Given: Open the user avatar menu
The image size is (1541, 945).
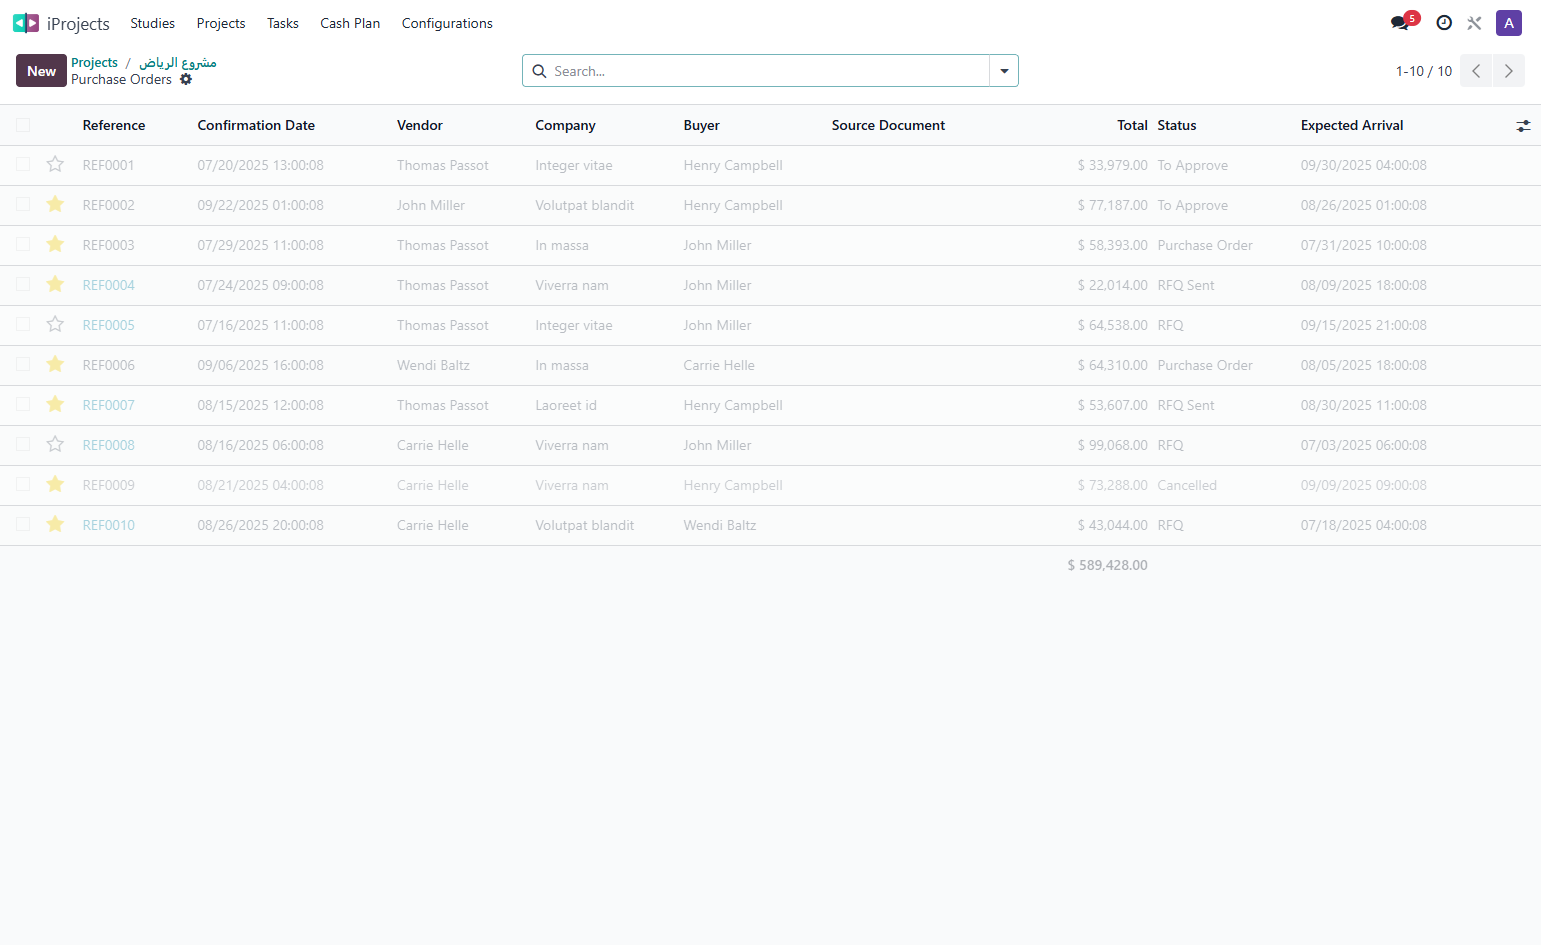Looking at the screenshot, I should coord(1509,23).
